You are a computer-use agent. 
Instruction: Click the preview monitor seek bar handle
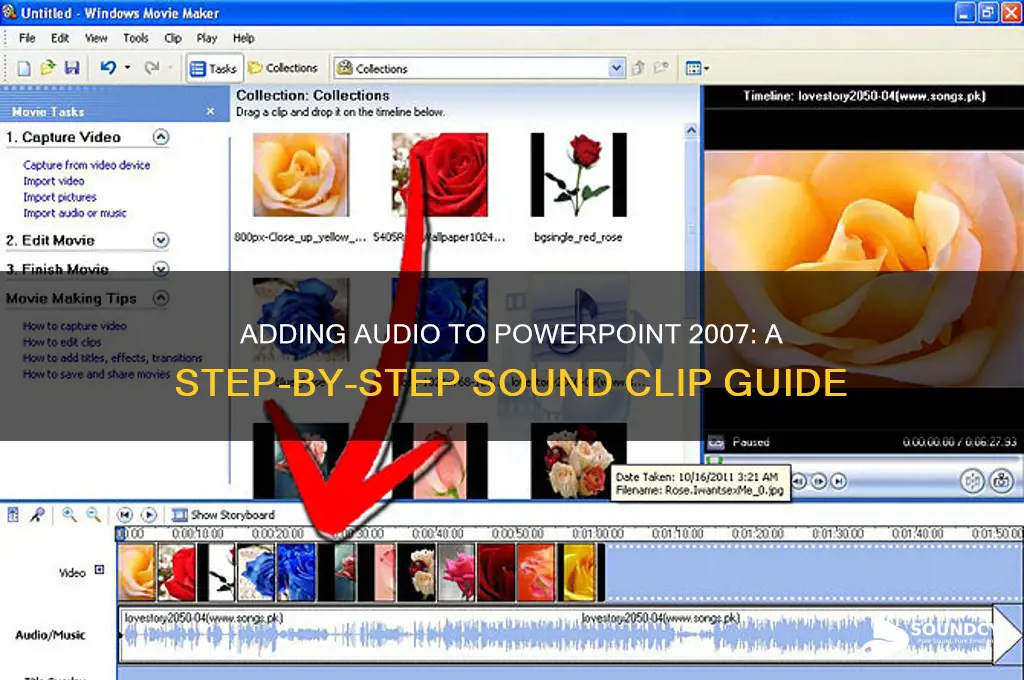(714, 460)
